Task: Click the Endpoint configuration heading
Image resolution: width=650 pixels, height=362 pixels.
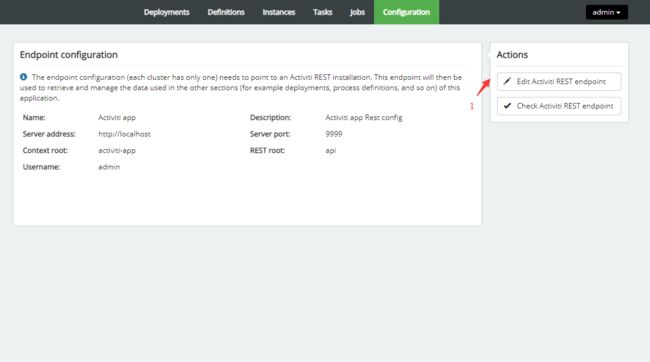Action: click(69, 55)
